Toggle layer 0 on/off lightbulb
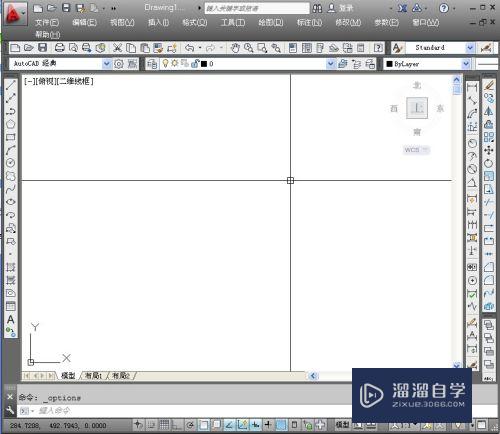Image resolution: width=500 pixels, height=434 pixels. click(x=165, y=63)
